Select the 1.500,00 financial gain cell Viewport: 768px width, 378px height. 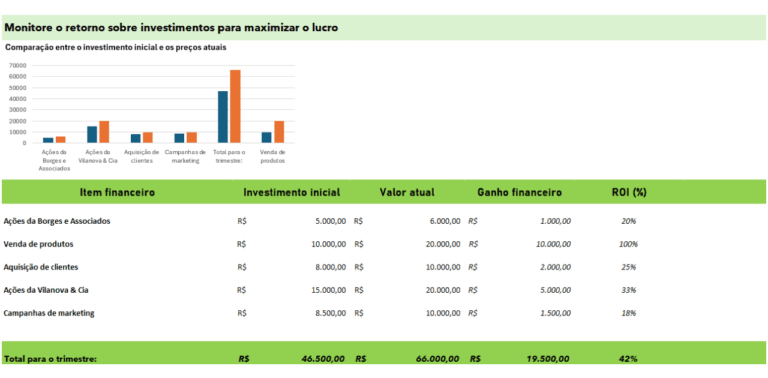pyautogui.click(x=520, y=313)
